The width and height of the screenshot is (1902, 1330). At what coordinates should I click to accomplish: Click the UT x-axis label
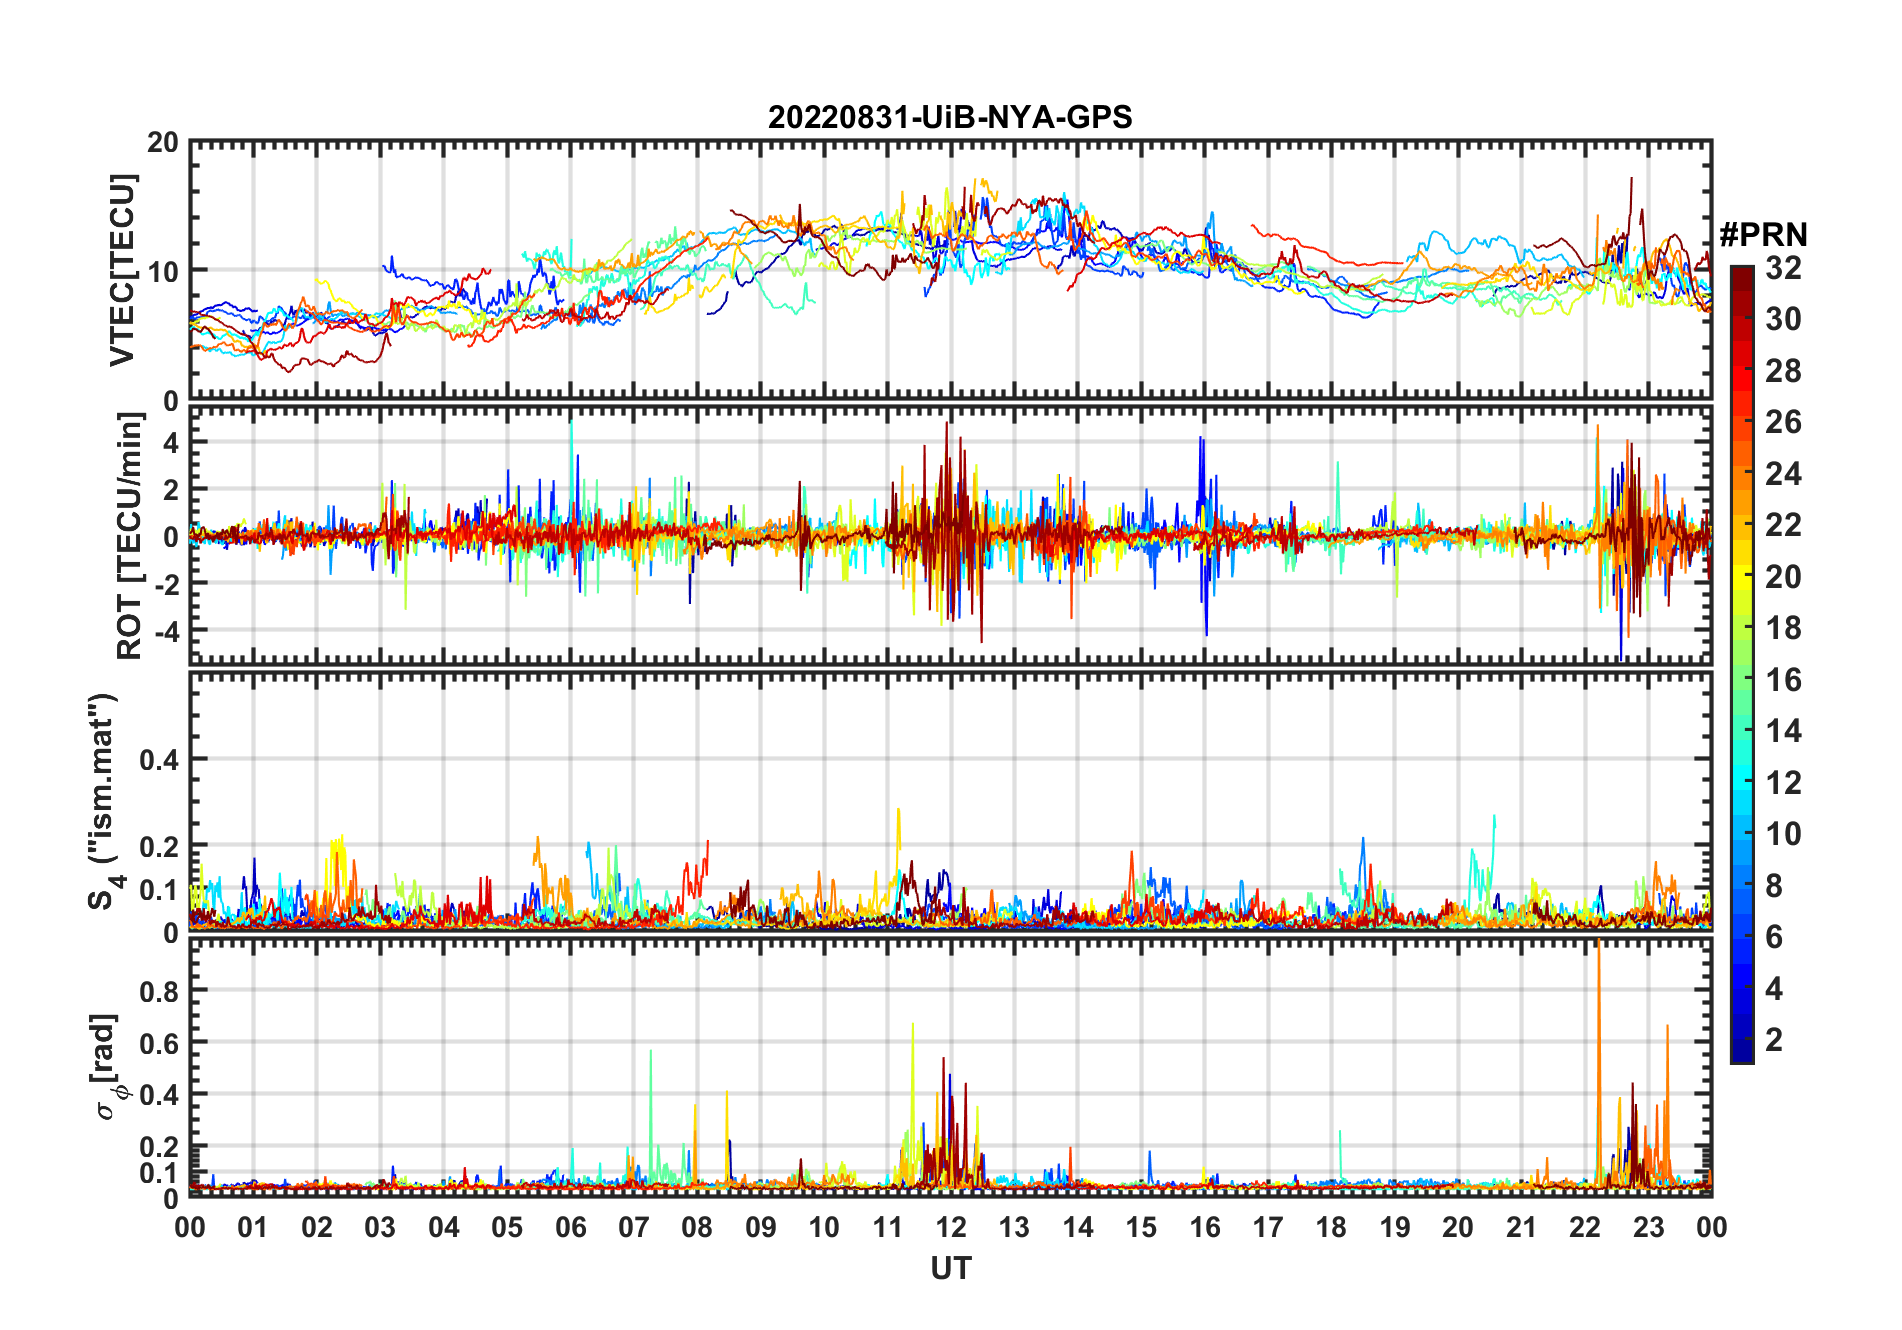pyautogui.click(x=951, y=1268)
